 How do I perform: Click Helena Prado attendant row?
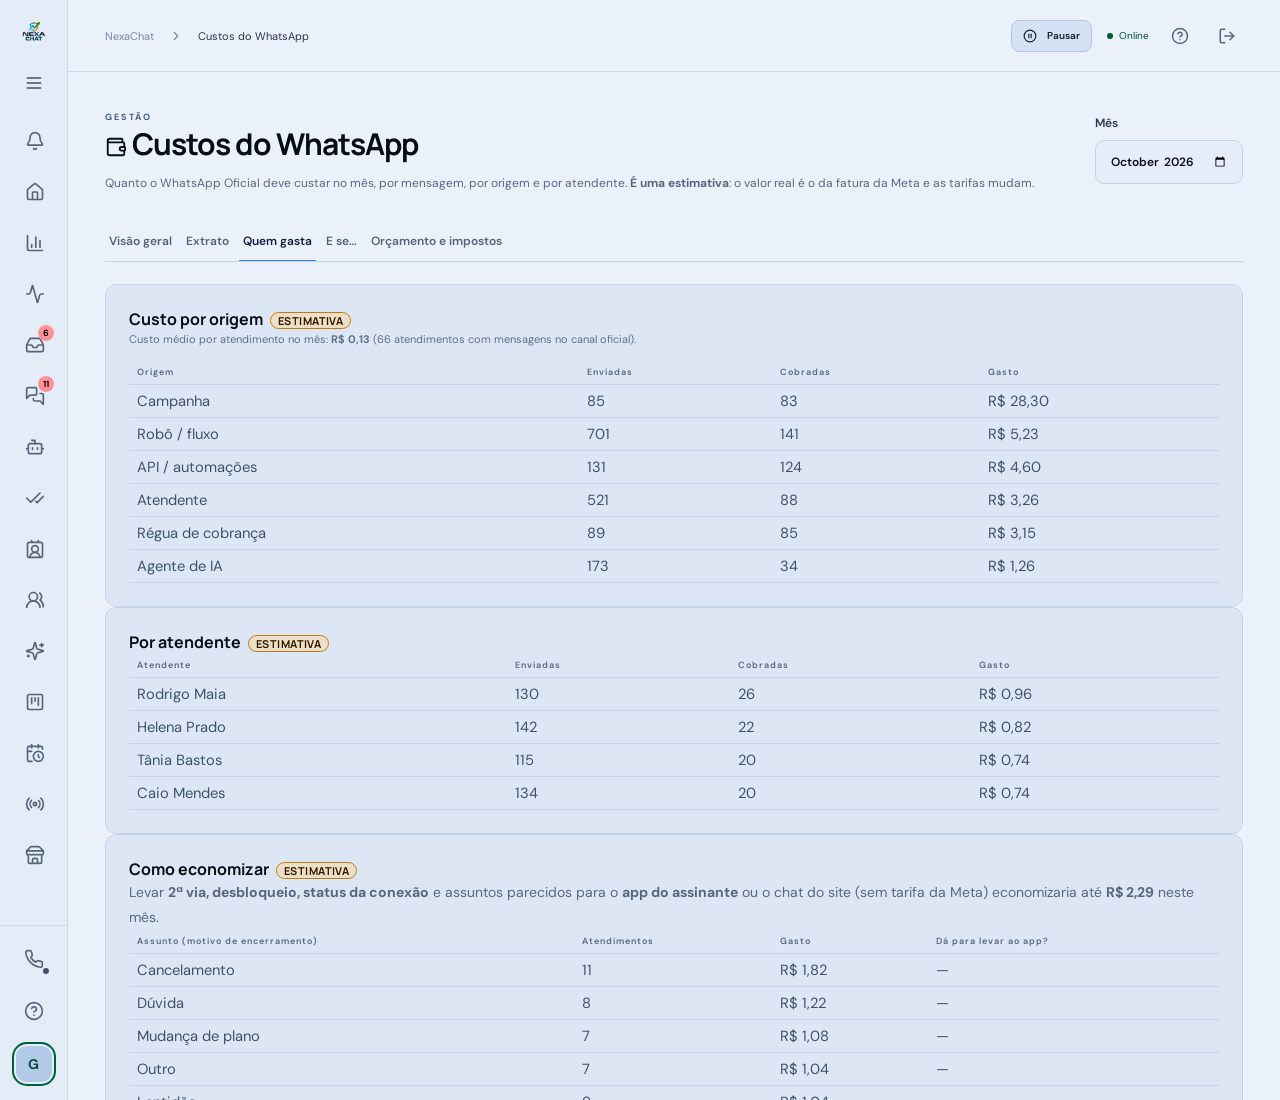(674, 727)
